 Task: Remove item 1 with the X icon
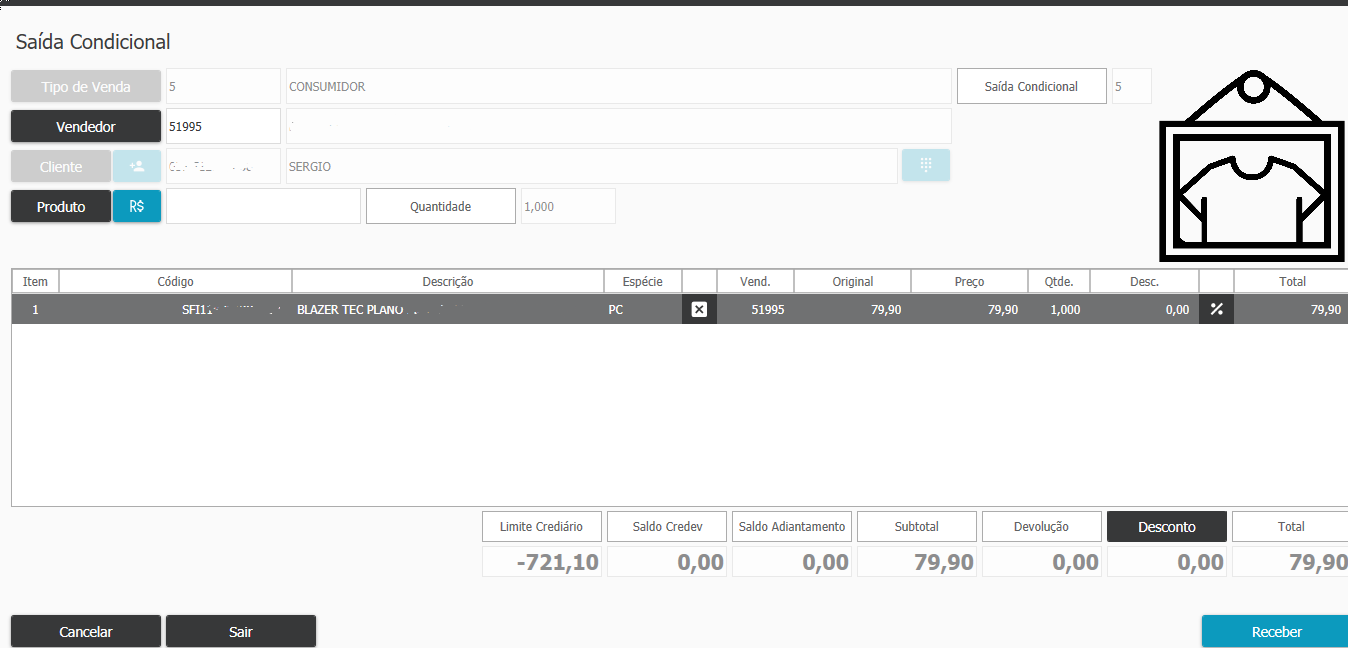click(699, 309)
